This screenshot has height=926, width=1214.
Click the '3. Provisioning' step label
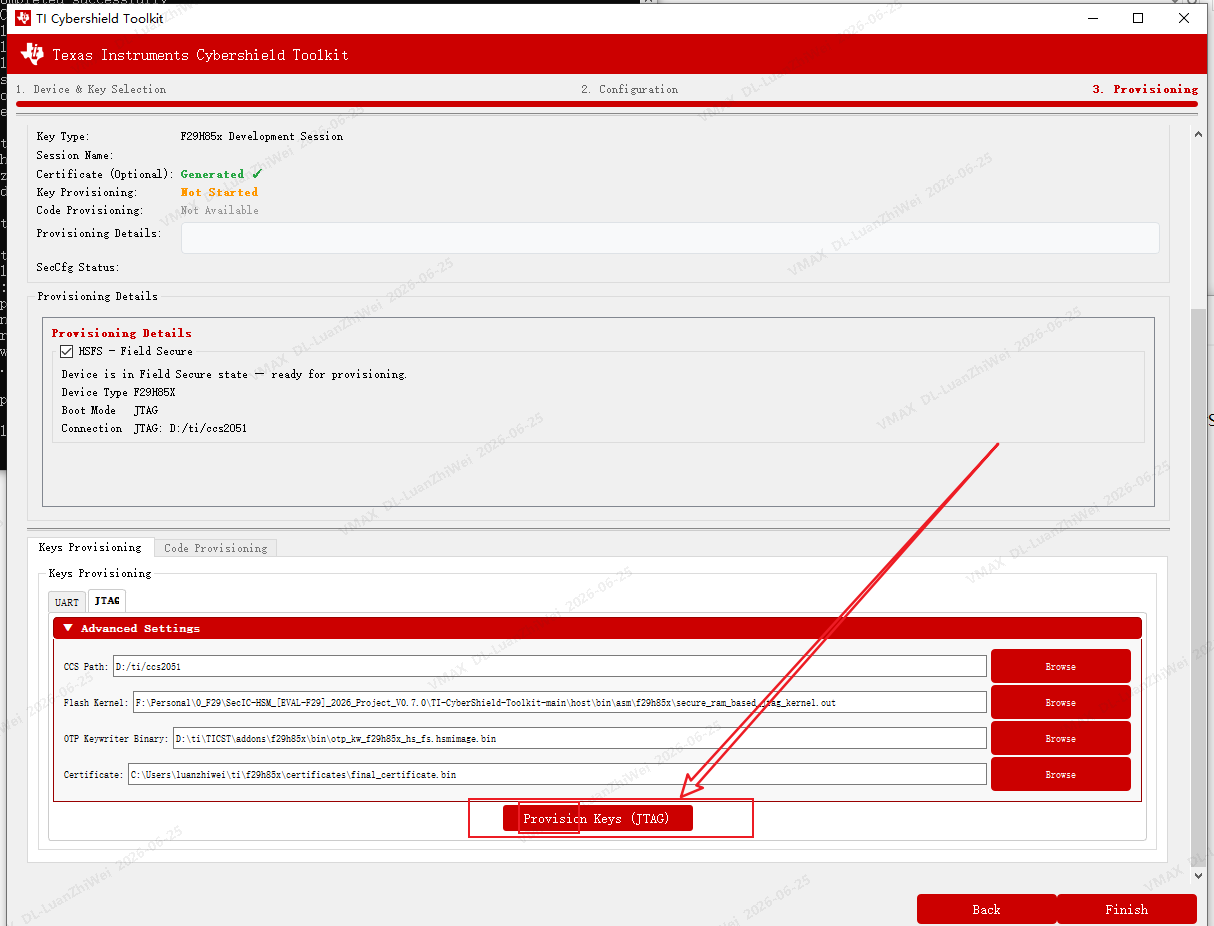[1145, 89]
